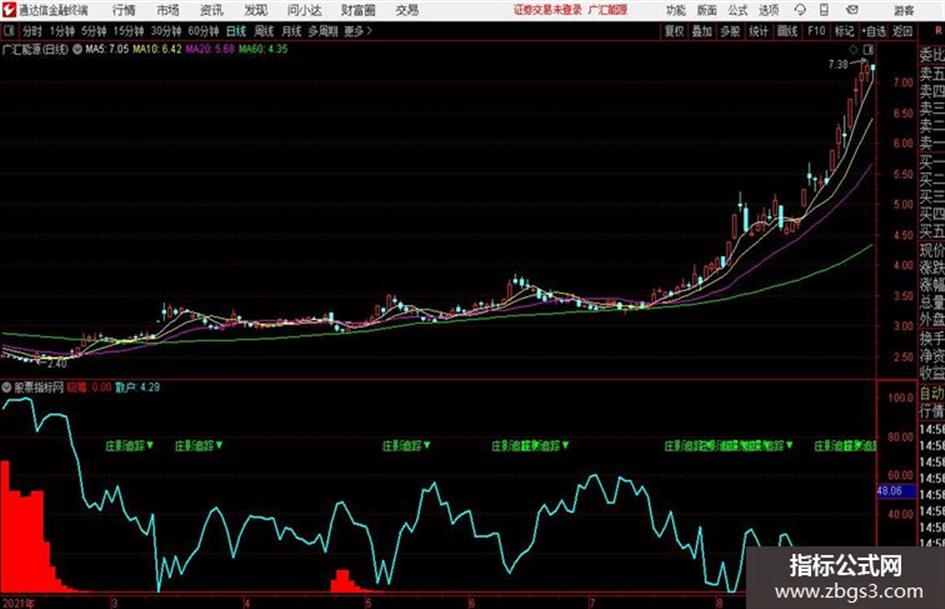Switch to the 30分钟 period tab

tap(166, 31)
